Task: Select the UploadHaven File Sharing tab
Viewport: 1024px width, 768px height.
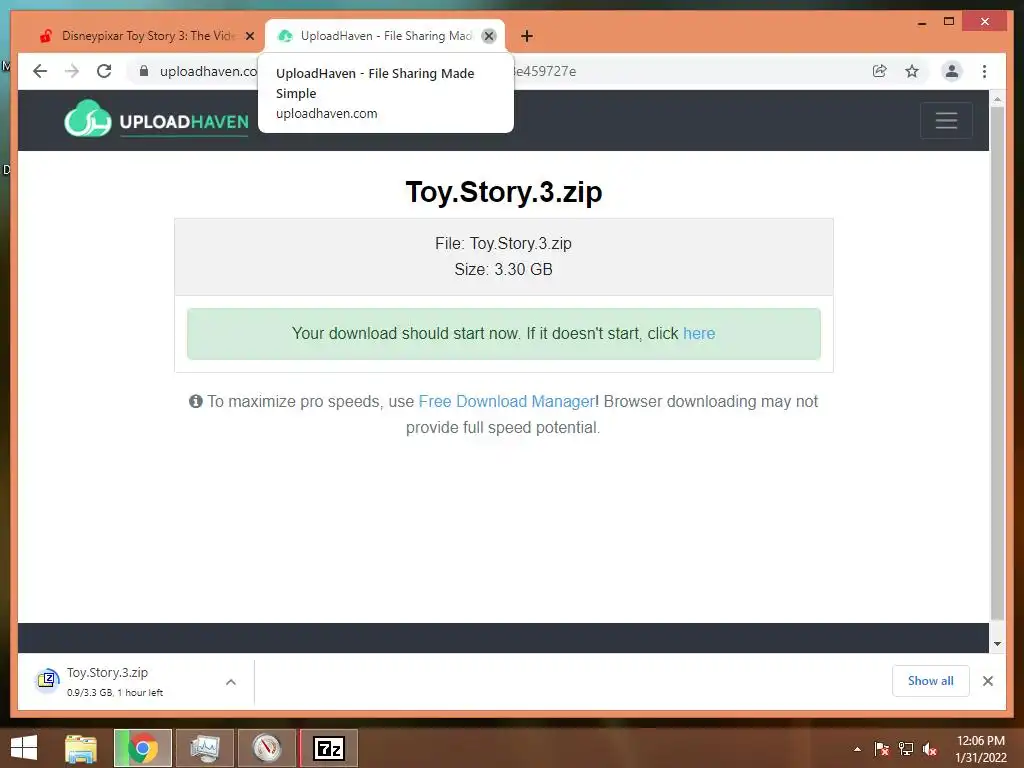Action: 385,36
